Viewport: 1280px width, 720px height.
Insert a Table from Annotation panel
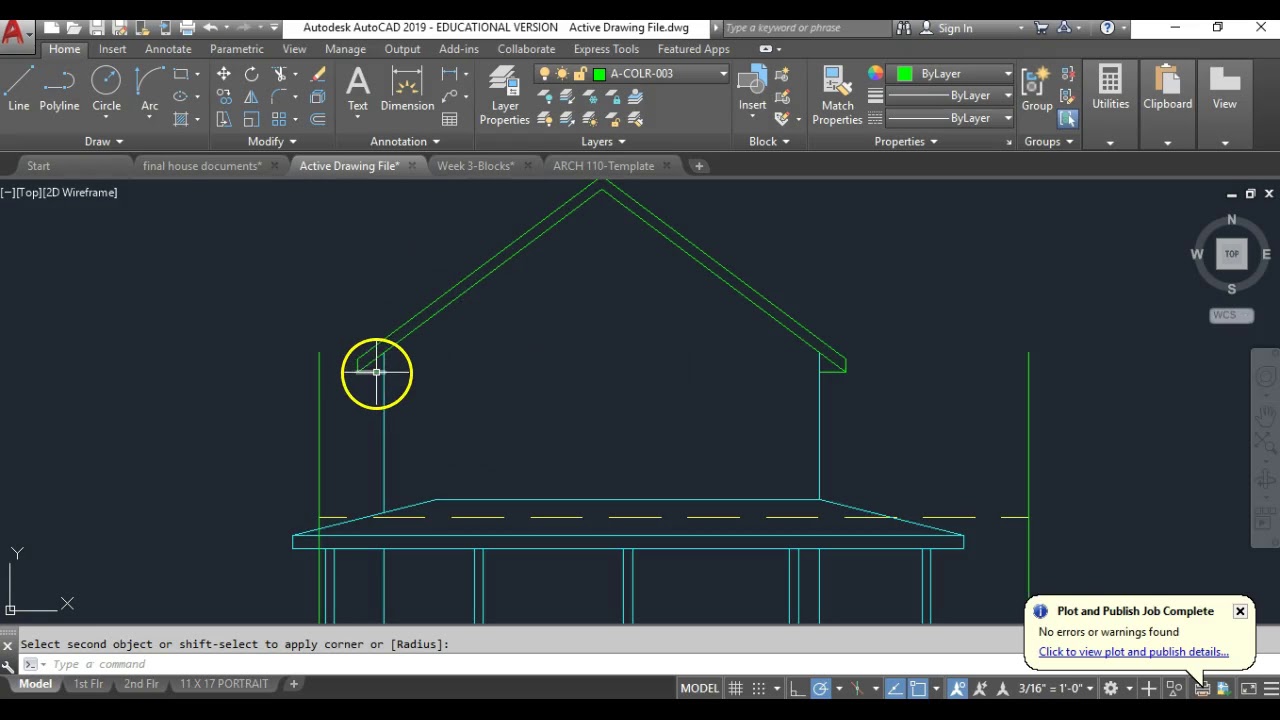tap(450, 119)
